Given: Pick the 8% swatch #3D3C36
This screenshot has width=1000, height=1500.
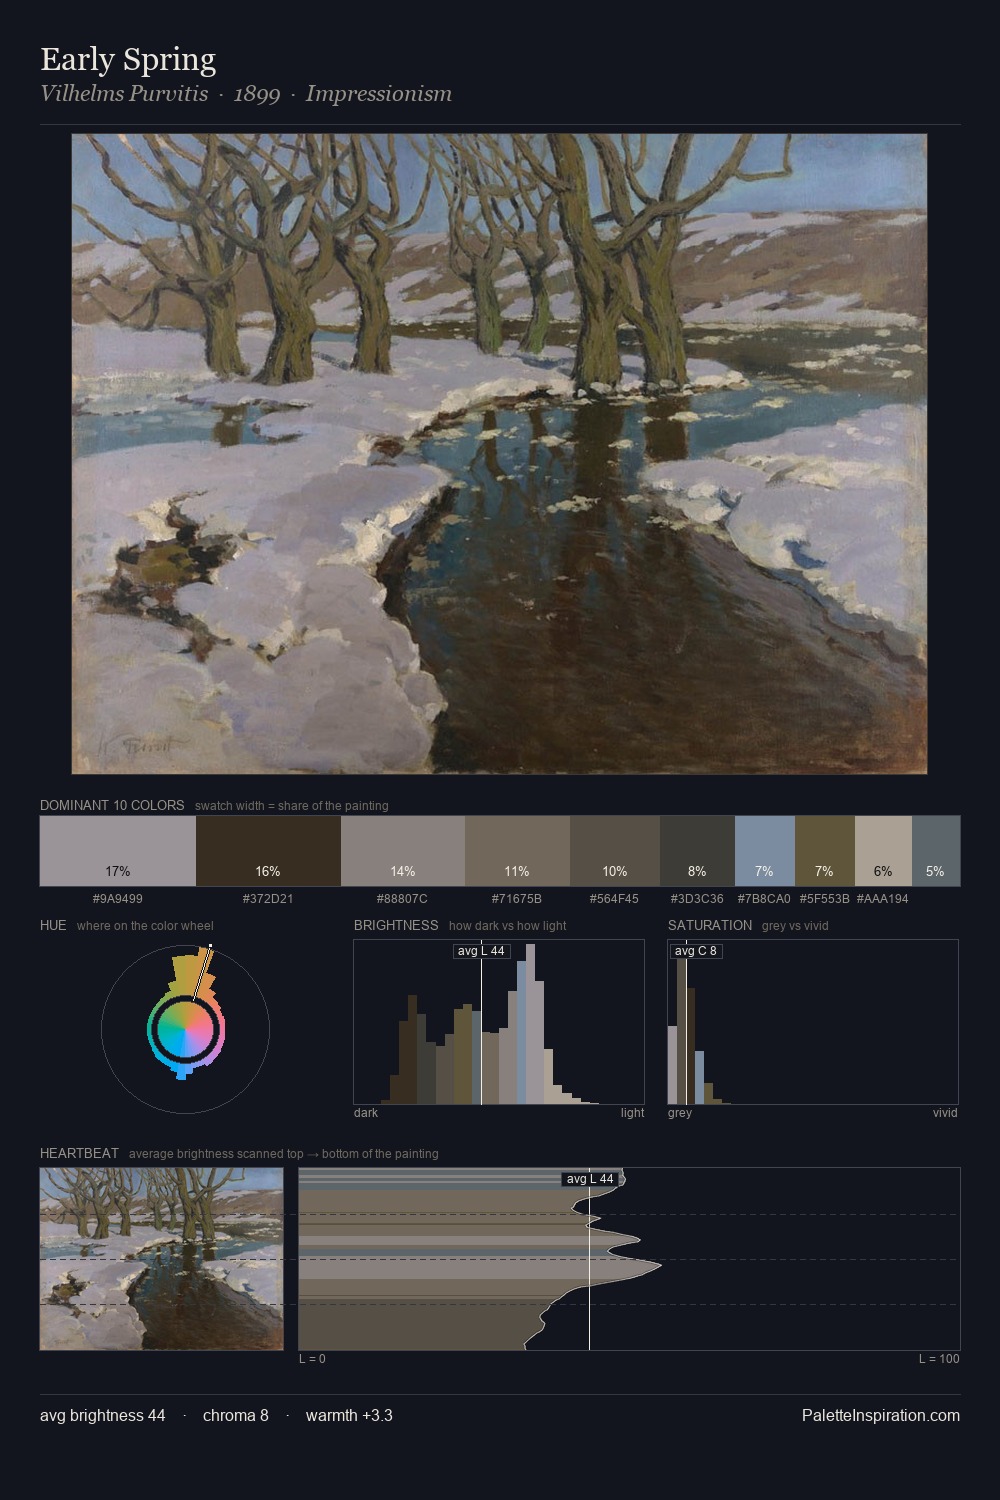Looking at the screenshot, I should coord(697,851).
